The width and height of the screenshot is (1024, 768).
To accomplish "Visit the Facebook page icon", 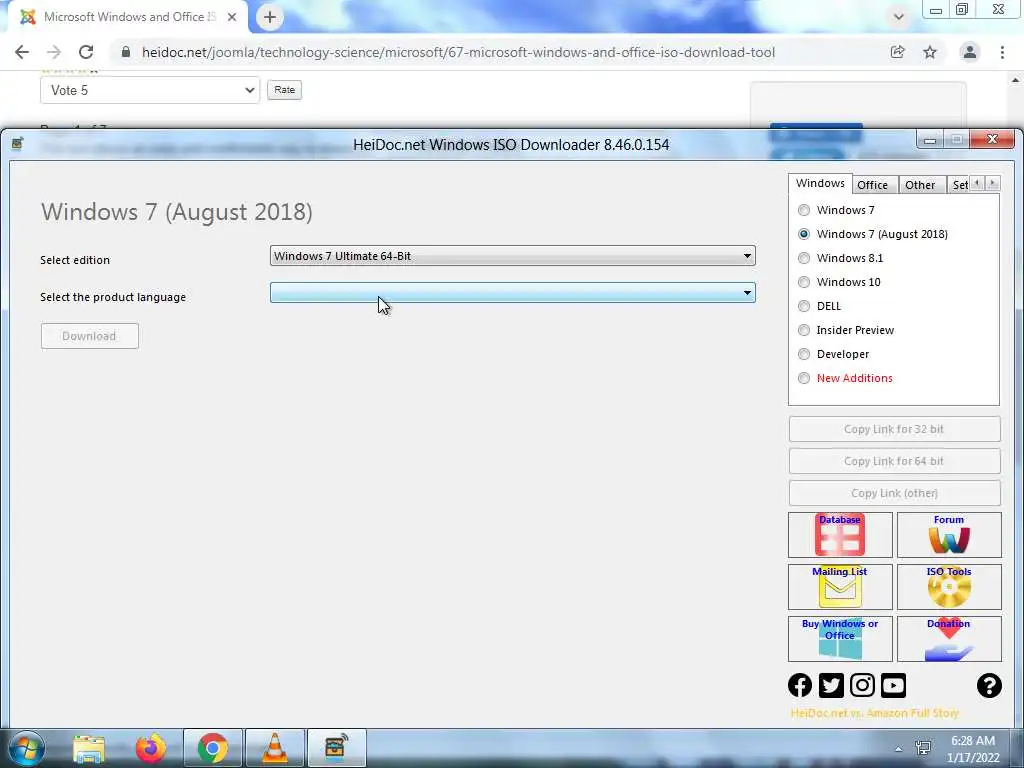I will pyautogui.click(x=800, y=685).
